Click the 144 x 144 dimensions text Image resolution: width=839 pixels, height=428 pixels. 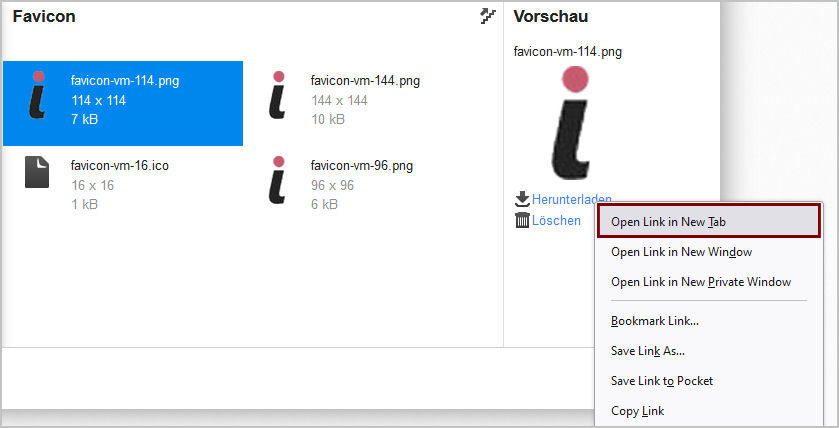[339, 100]
